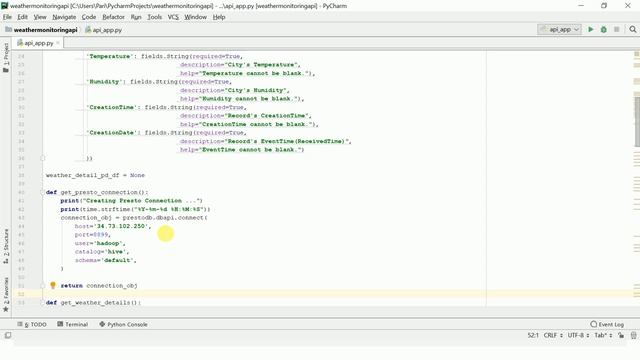Open the View menu
Viewport: 640px width, 360px height.
(x=40, y=17)
